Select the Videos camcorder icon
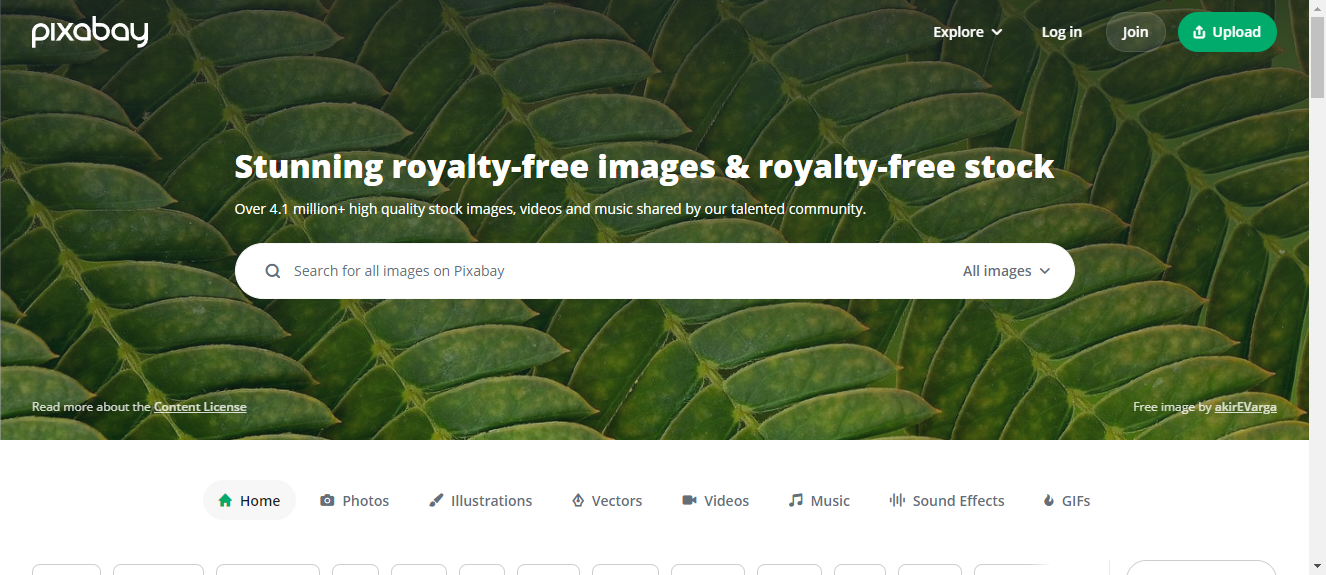1326x575 pixels. coord(689,500)
